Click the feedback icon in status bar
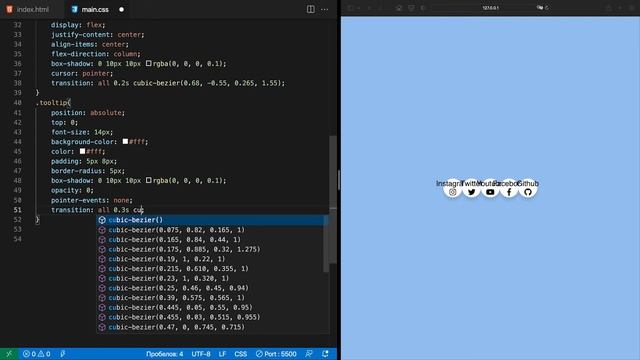Viewport: 640px width, 360px height. coord(309,354)
